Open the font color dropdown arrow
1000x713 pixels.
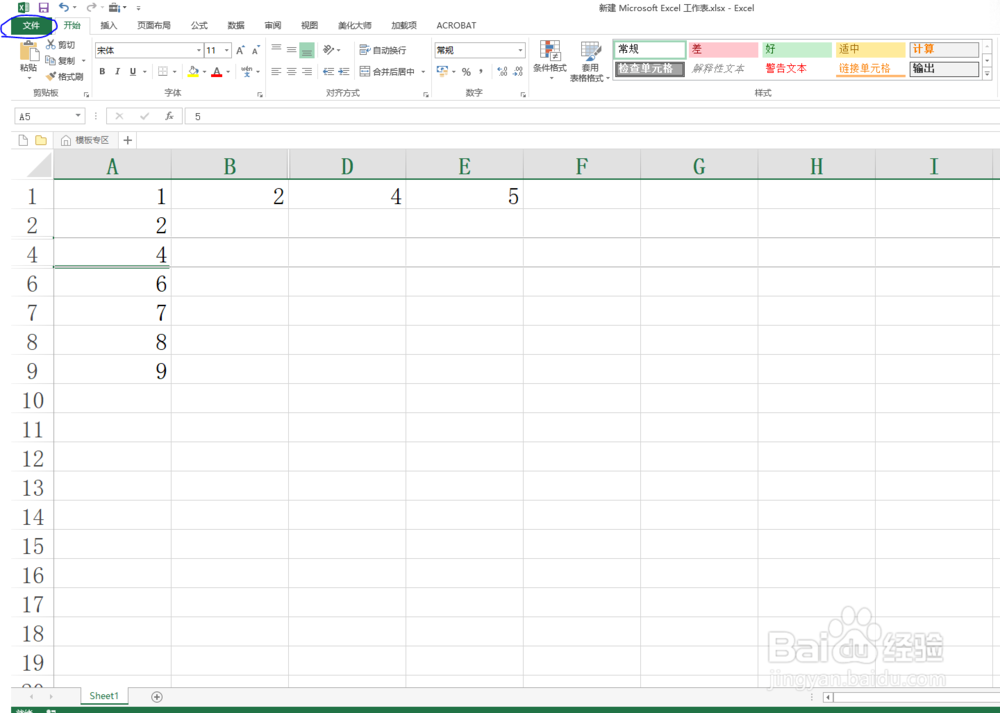point(228,71)
